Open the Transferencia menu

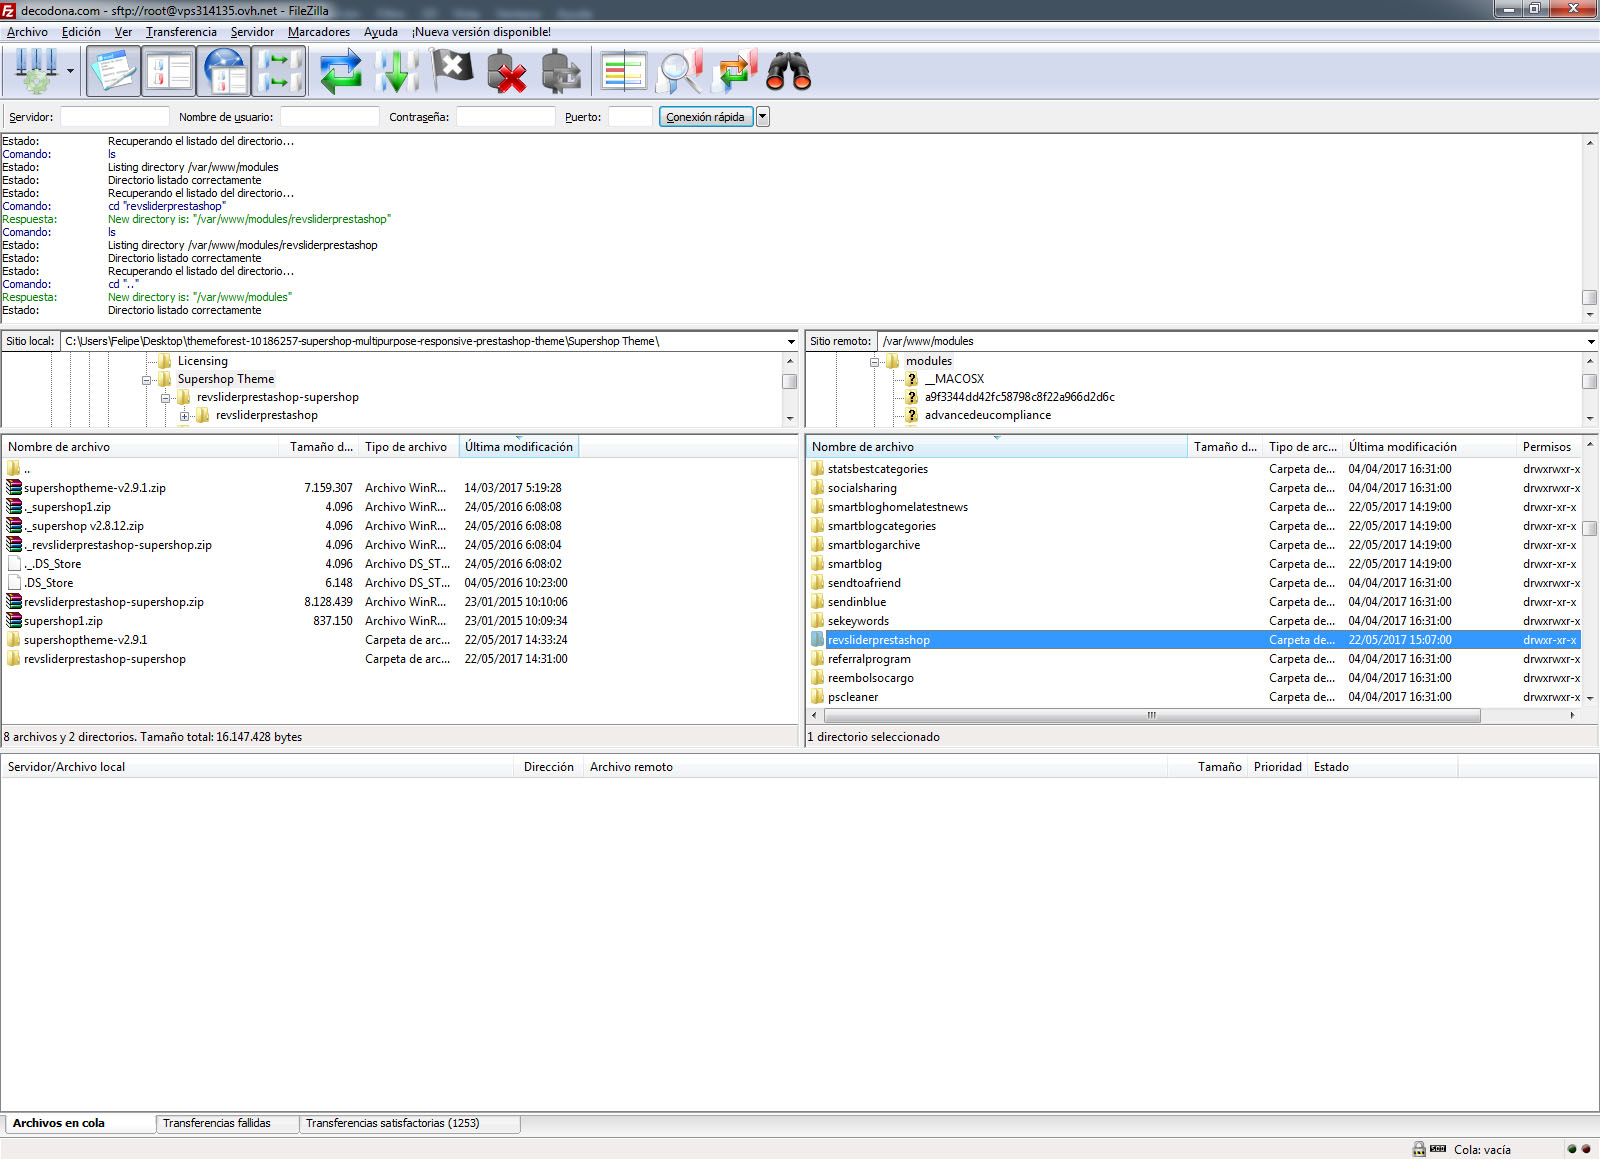[x=181, y=32]
